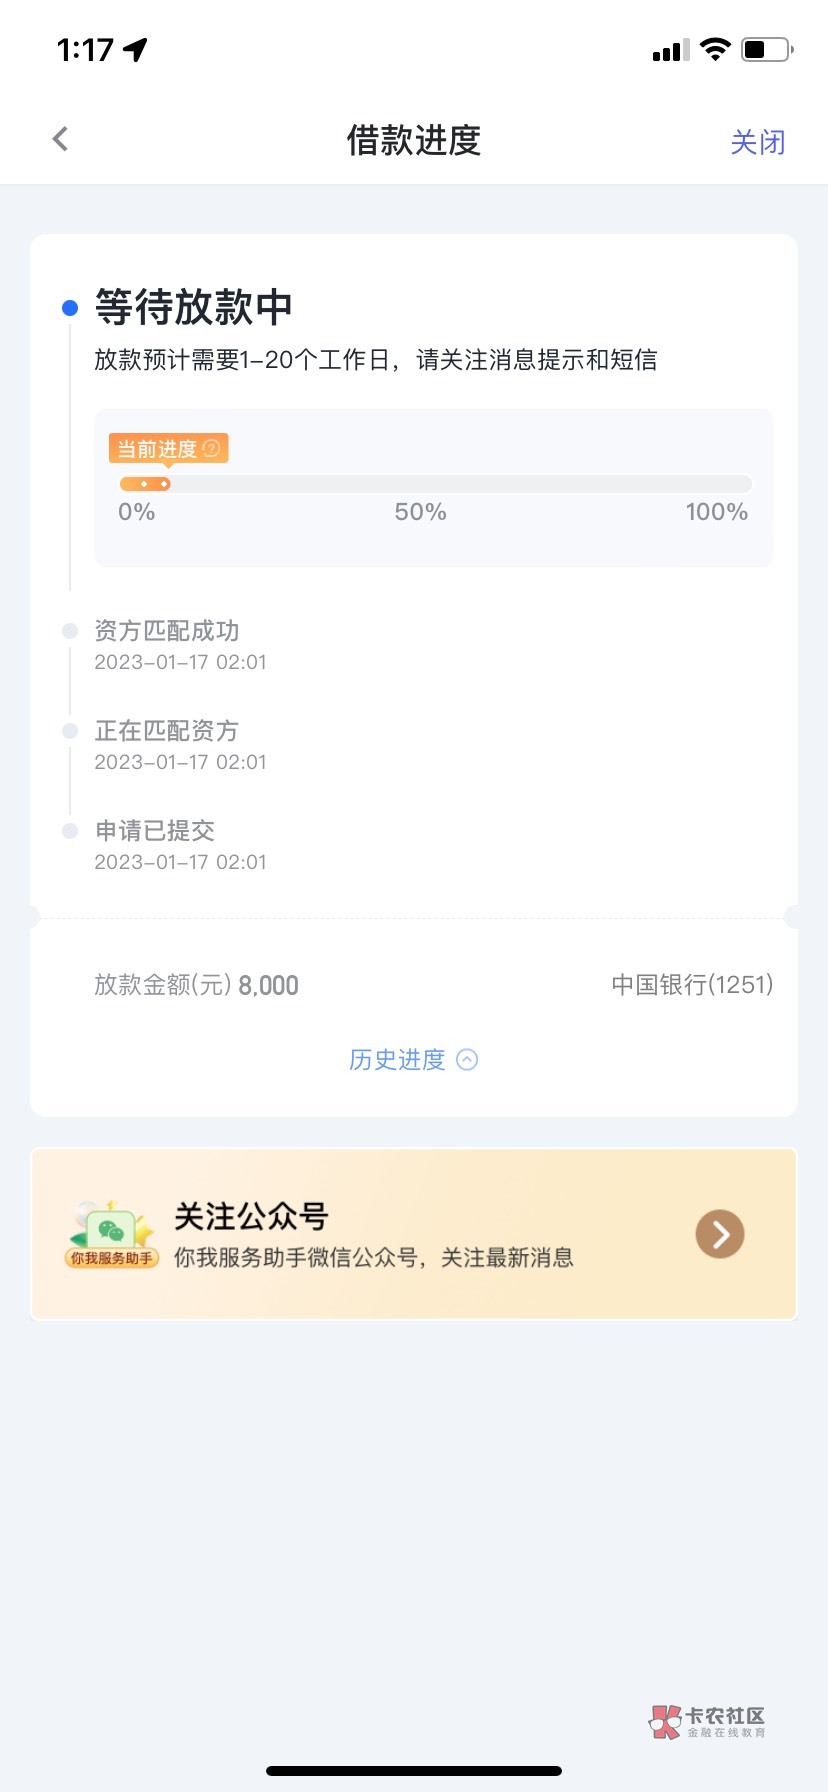Select the 资方匹配成功 timeline step
Viewport: 828px width, 1792px height.
pyautogui.click(x=167, y=631)
